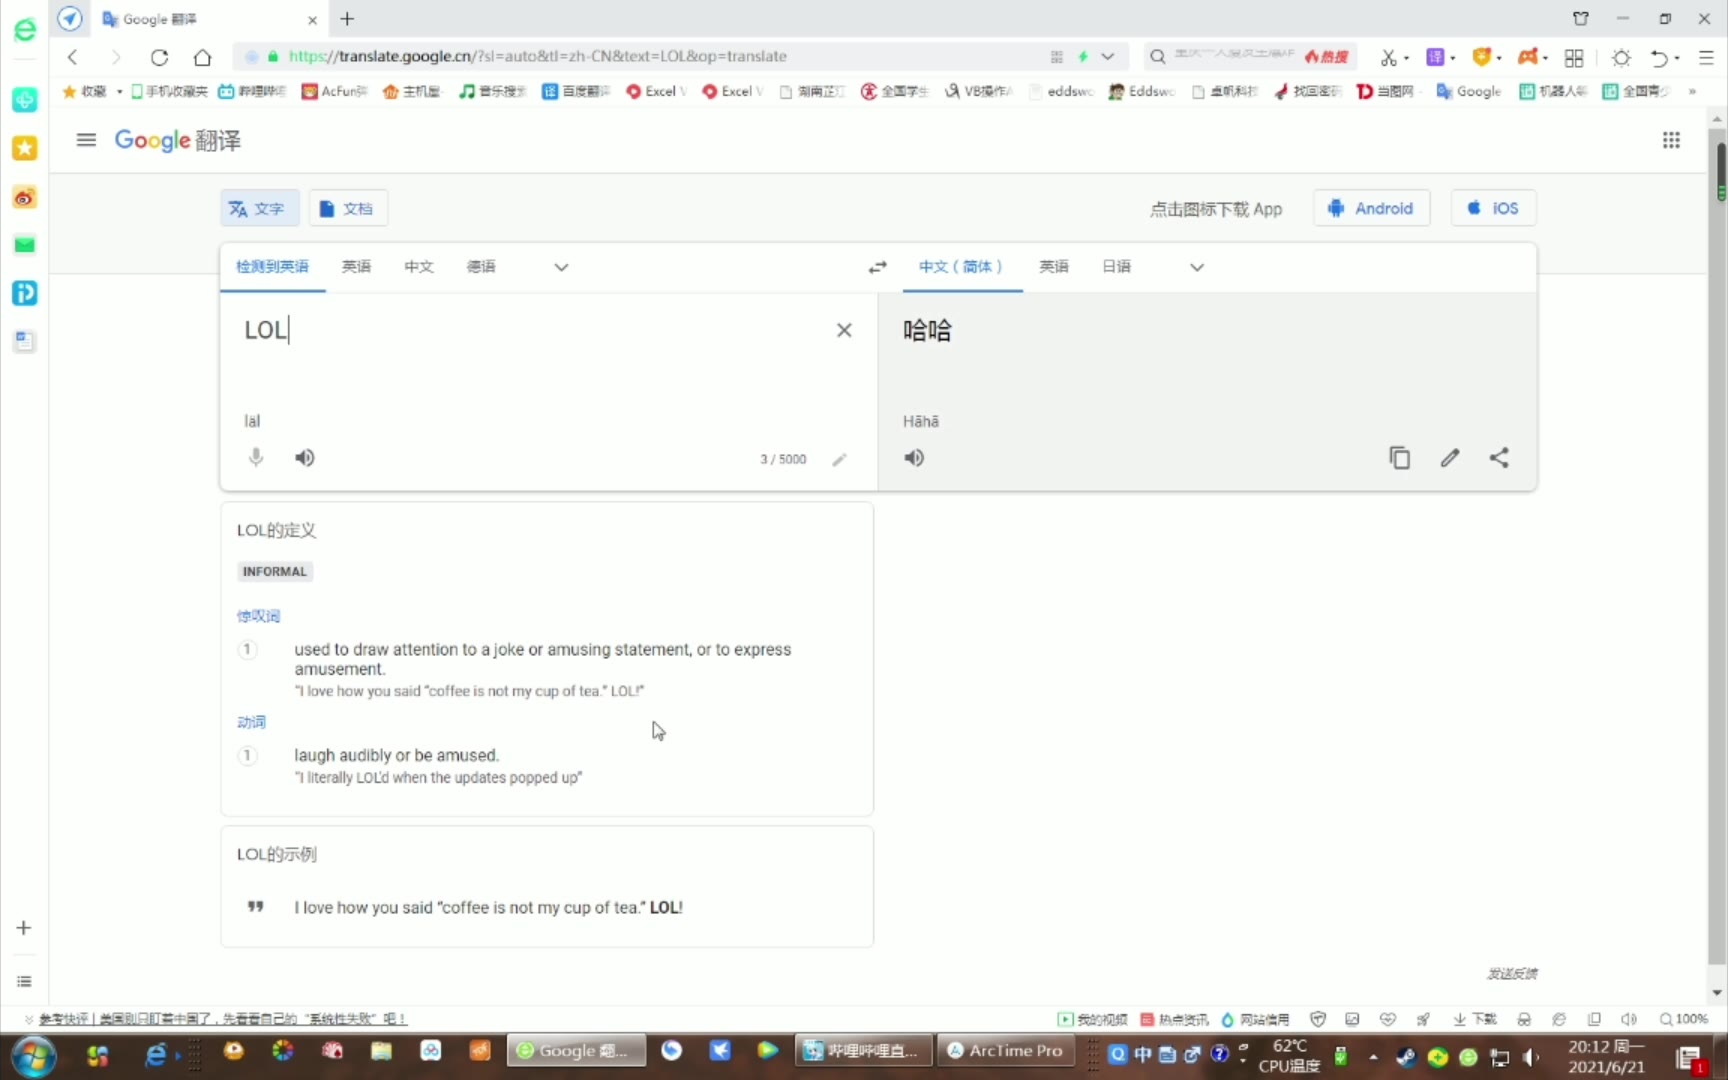Open the 百度翻译 bookmark
Screen dimensions: 1728x1080
click(575, 91)
